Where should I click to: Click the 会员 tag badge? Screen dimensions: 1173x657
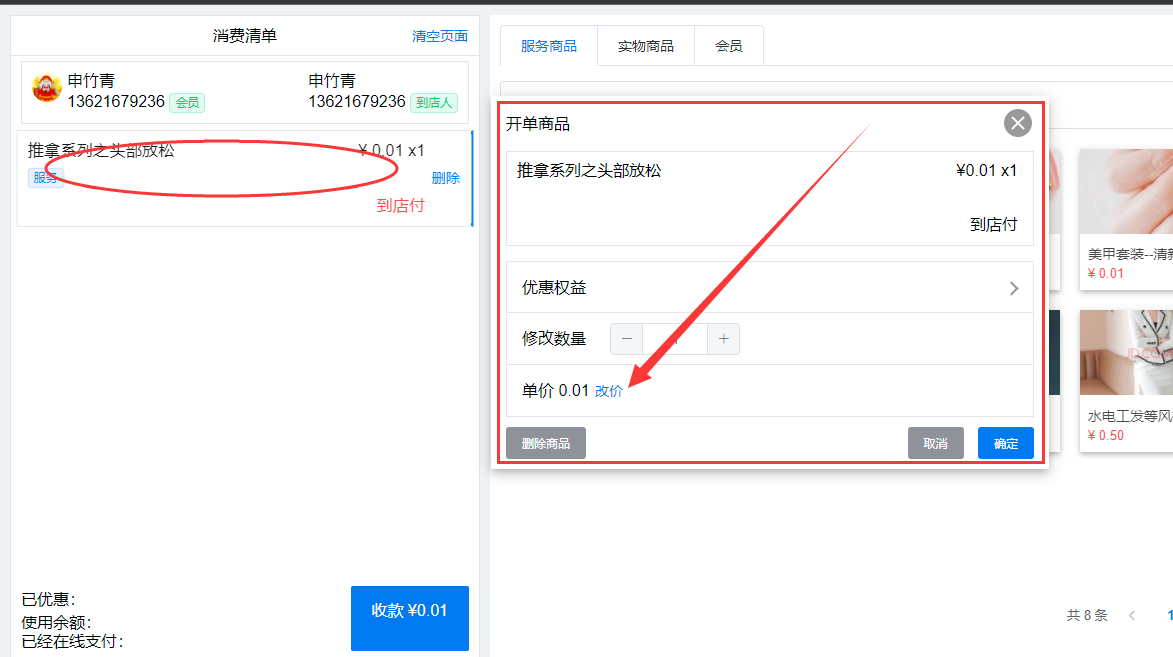[187, 103]
